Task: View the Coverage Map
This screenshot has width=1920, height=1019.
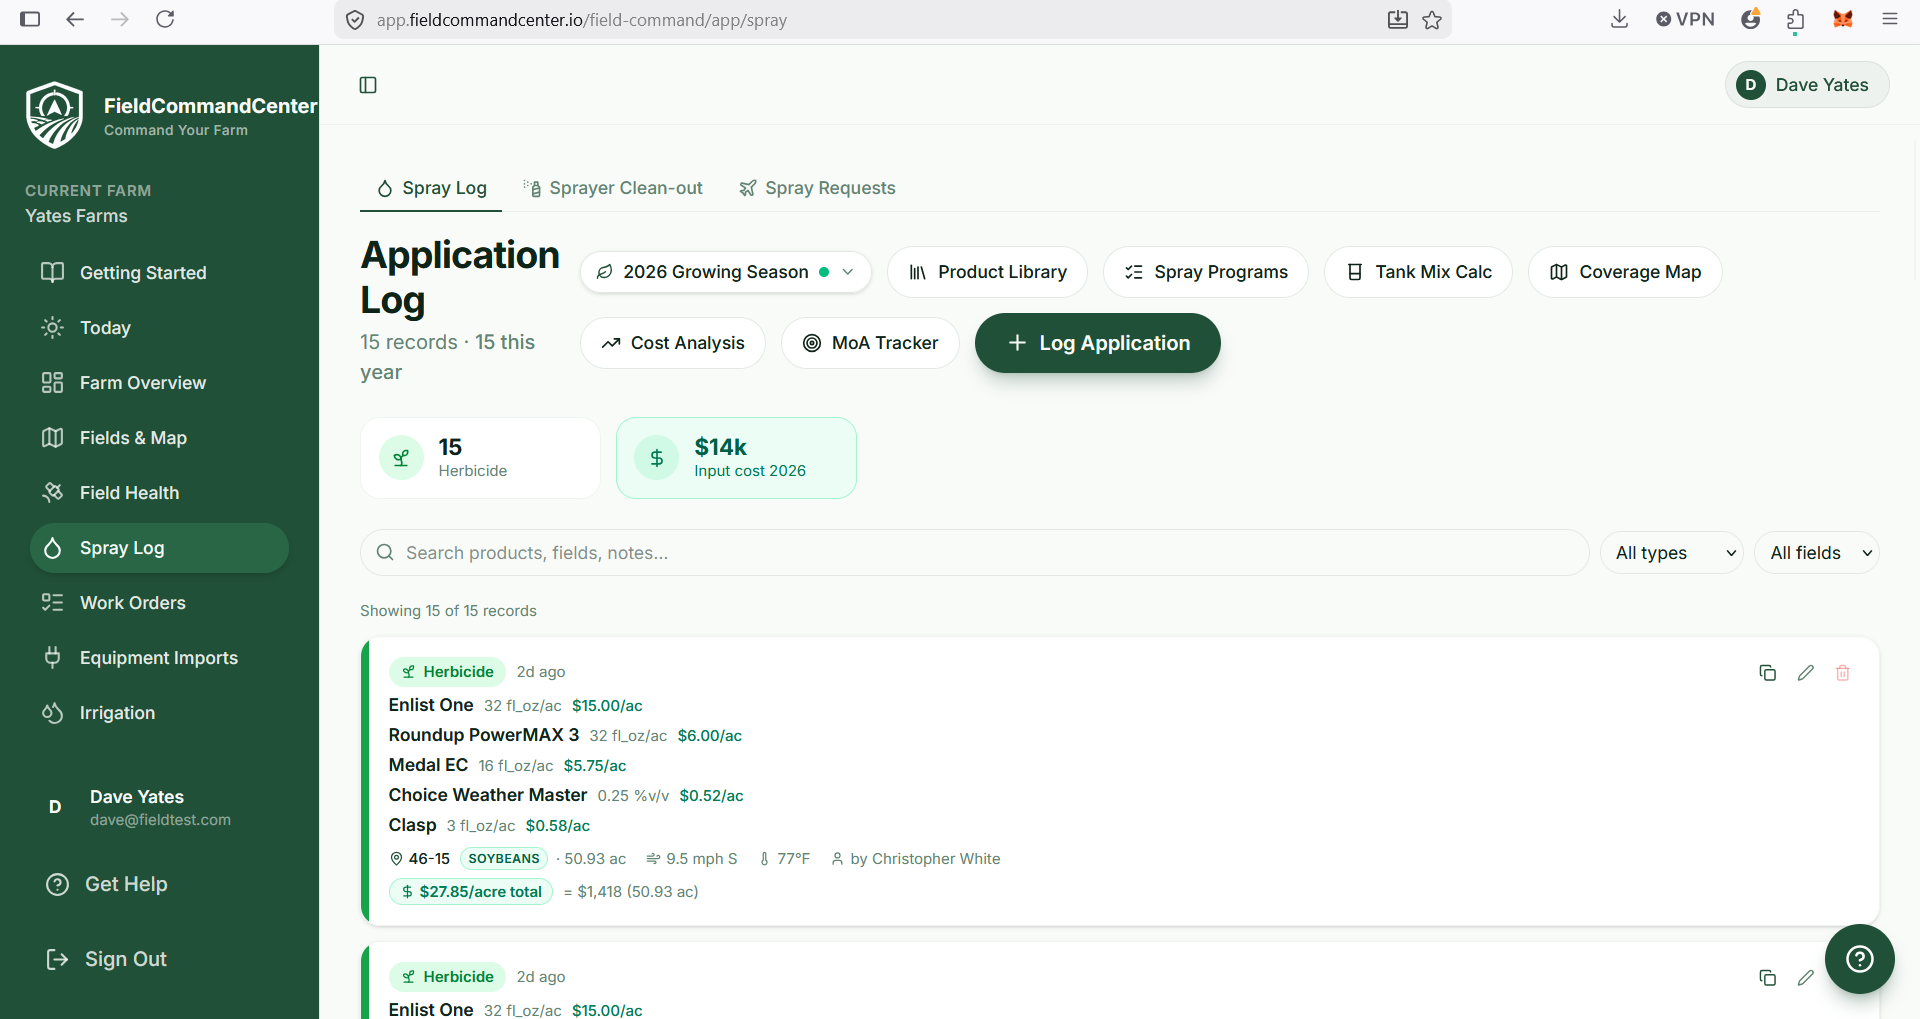Action: tap(1625, 272)
